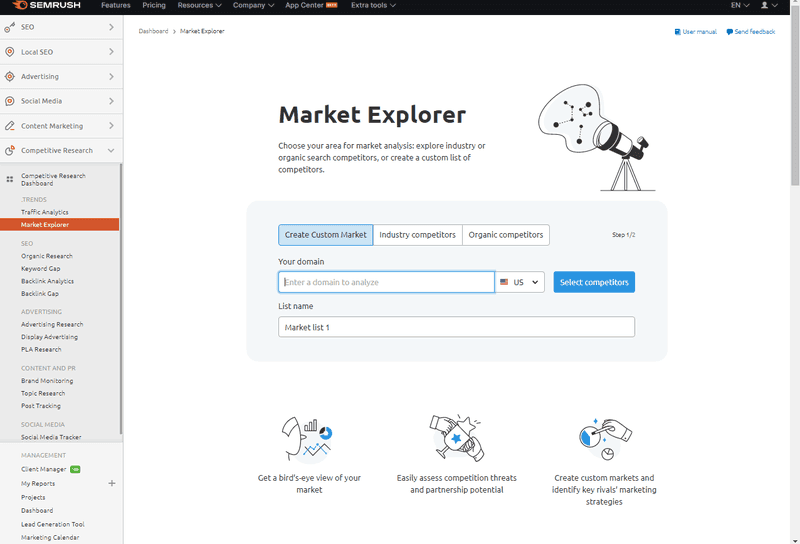Open Market Explorer in sidebar
The image size is (800, 544).
coord(60,225)
